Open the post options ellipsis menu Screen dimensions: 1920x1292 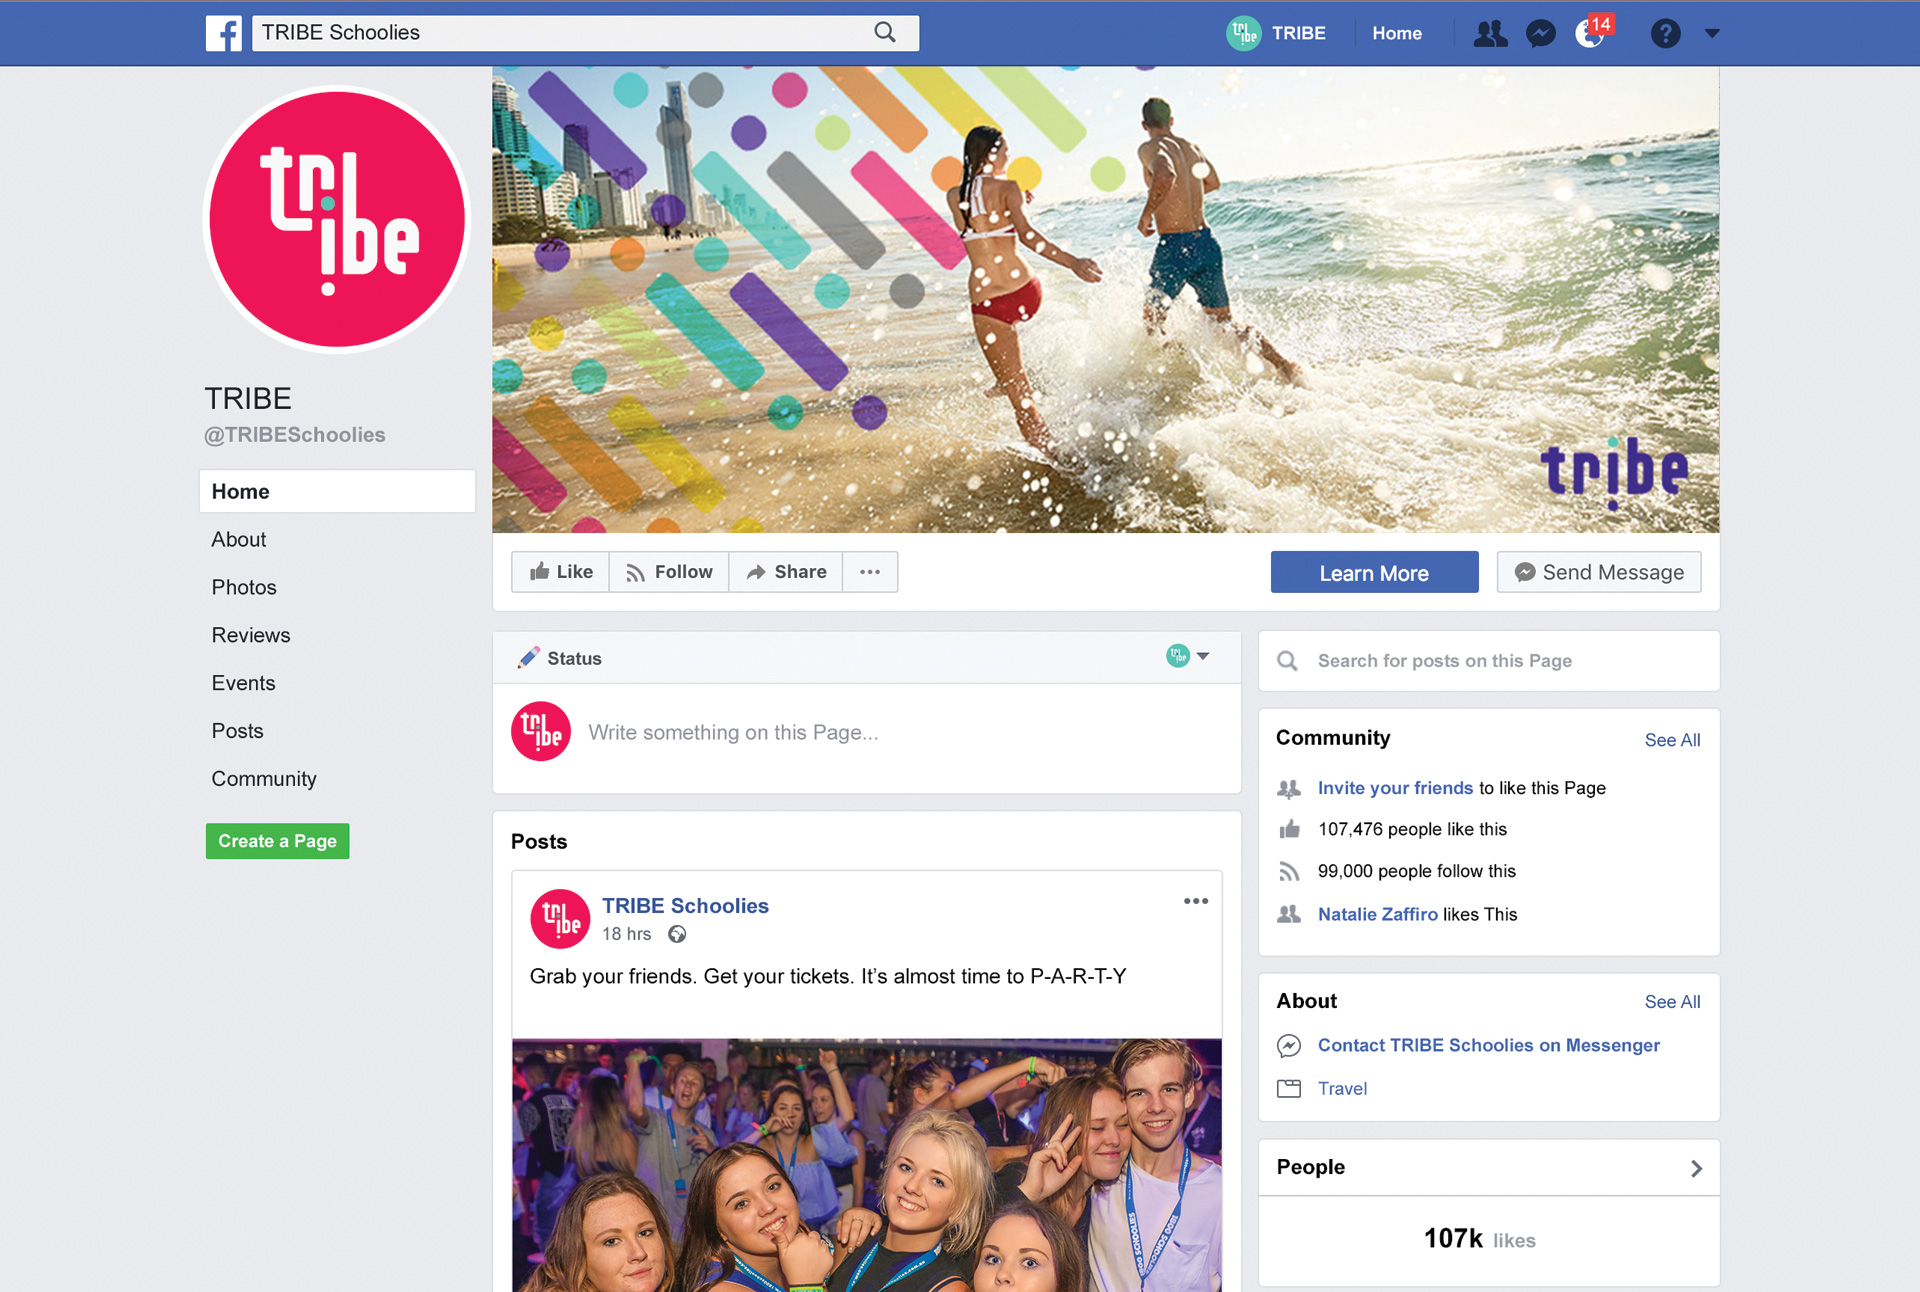click(x=1195, y=901)
